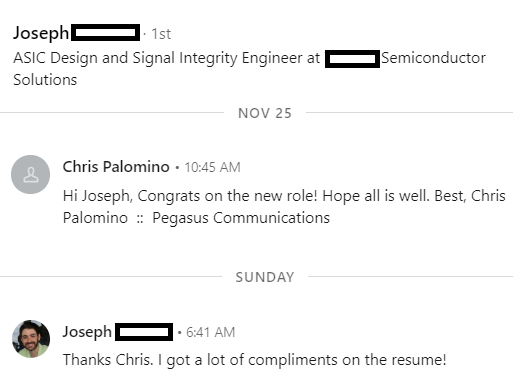Click the NOV 25 date divider
The height and width of the screenshot is (377, 513).
coord(265,113)
